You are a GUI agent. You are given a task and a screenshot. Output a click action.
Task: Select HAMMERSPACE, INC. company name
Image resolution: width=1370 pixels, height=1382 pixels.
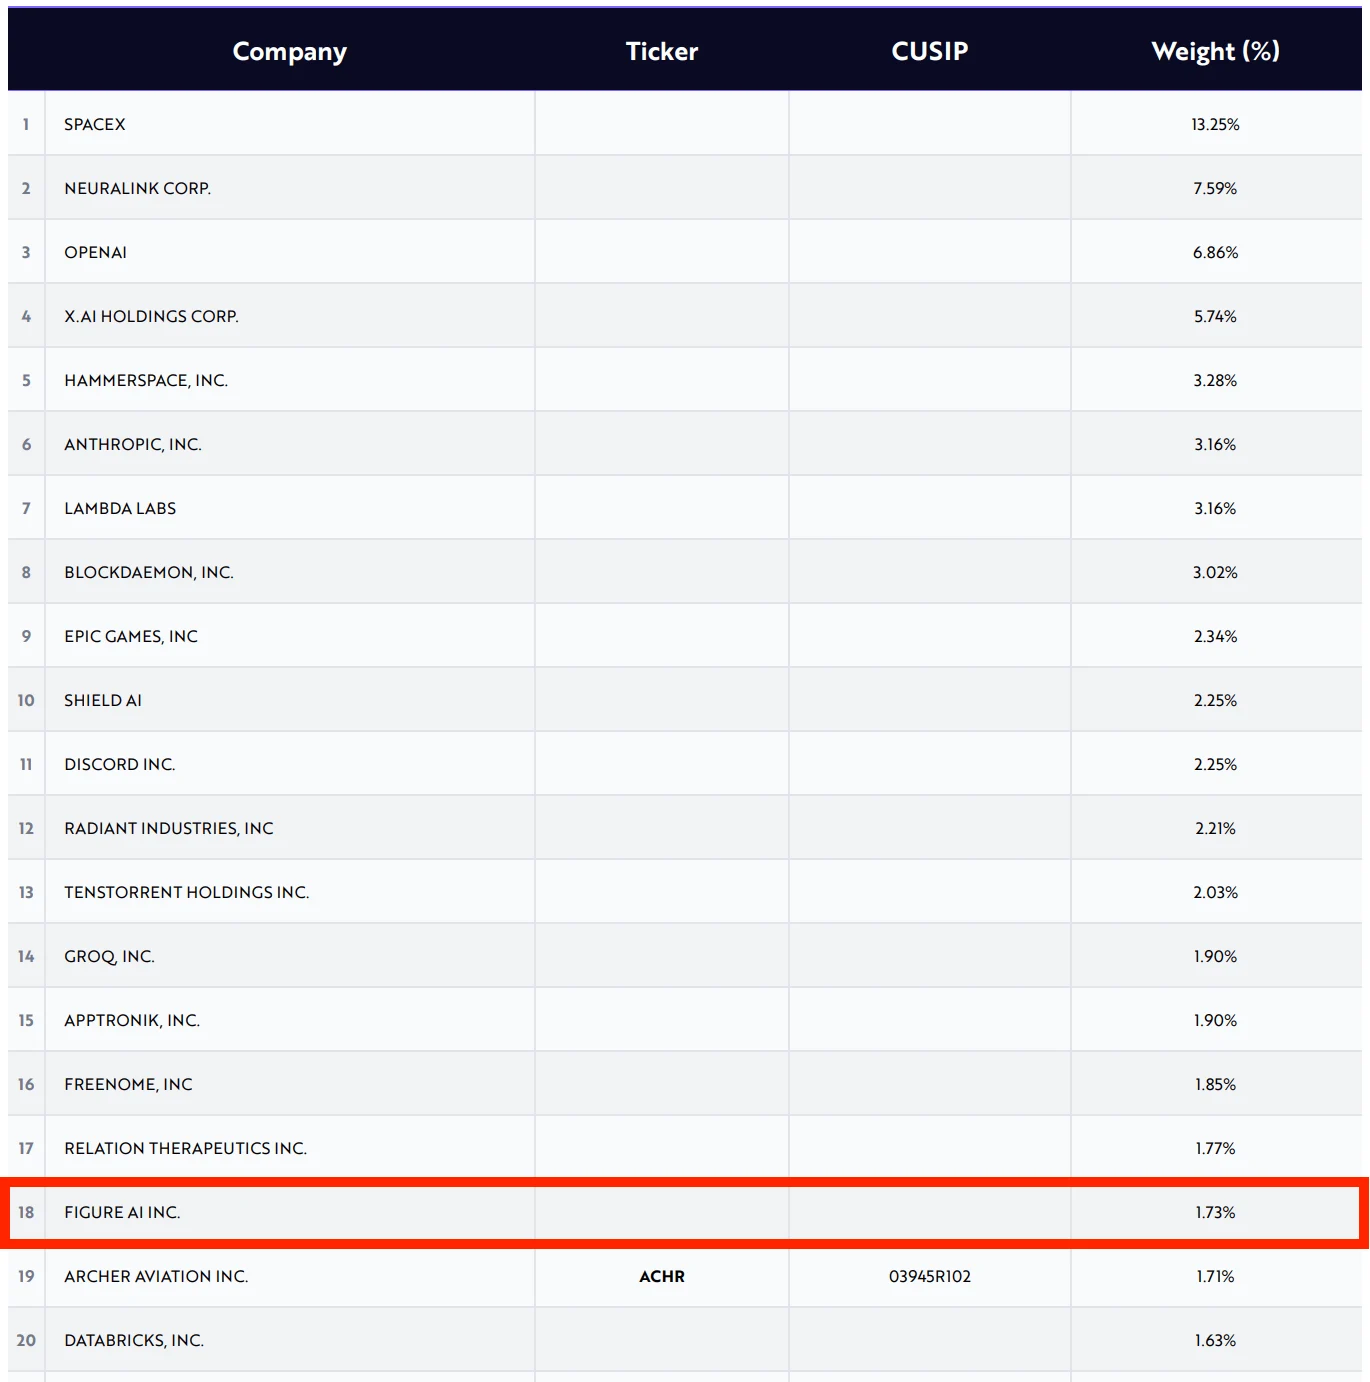pyautogui.click(x=146, y=380)
